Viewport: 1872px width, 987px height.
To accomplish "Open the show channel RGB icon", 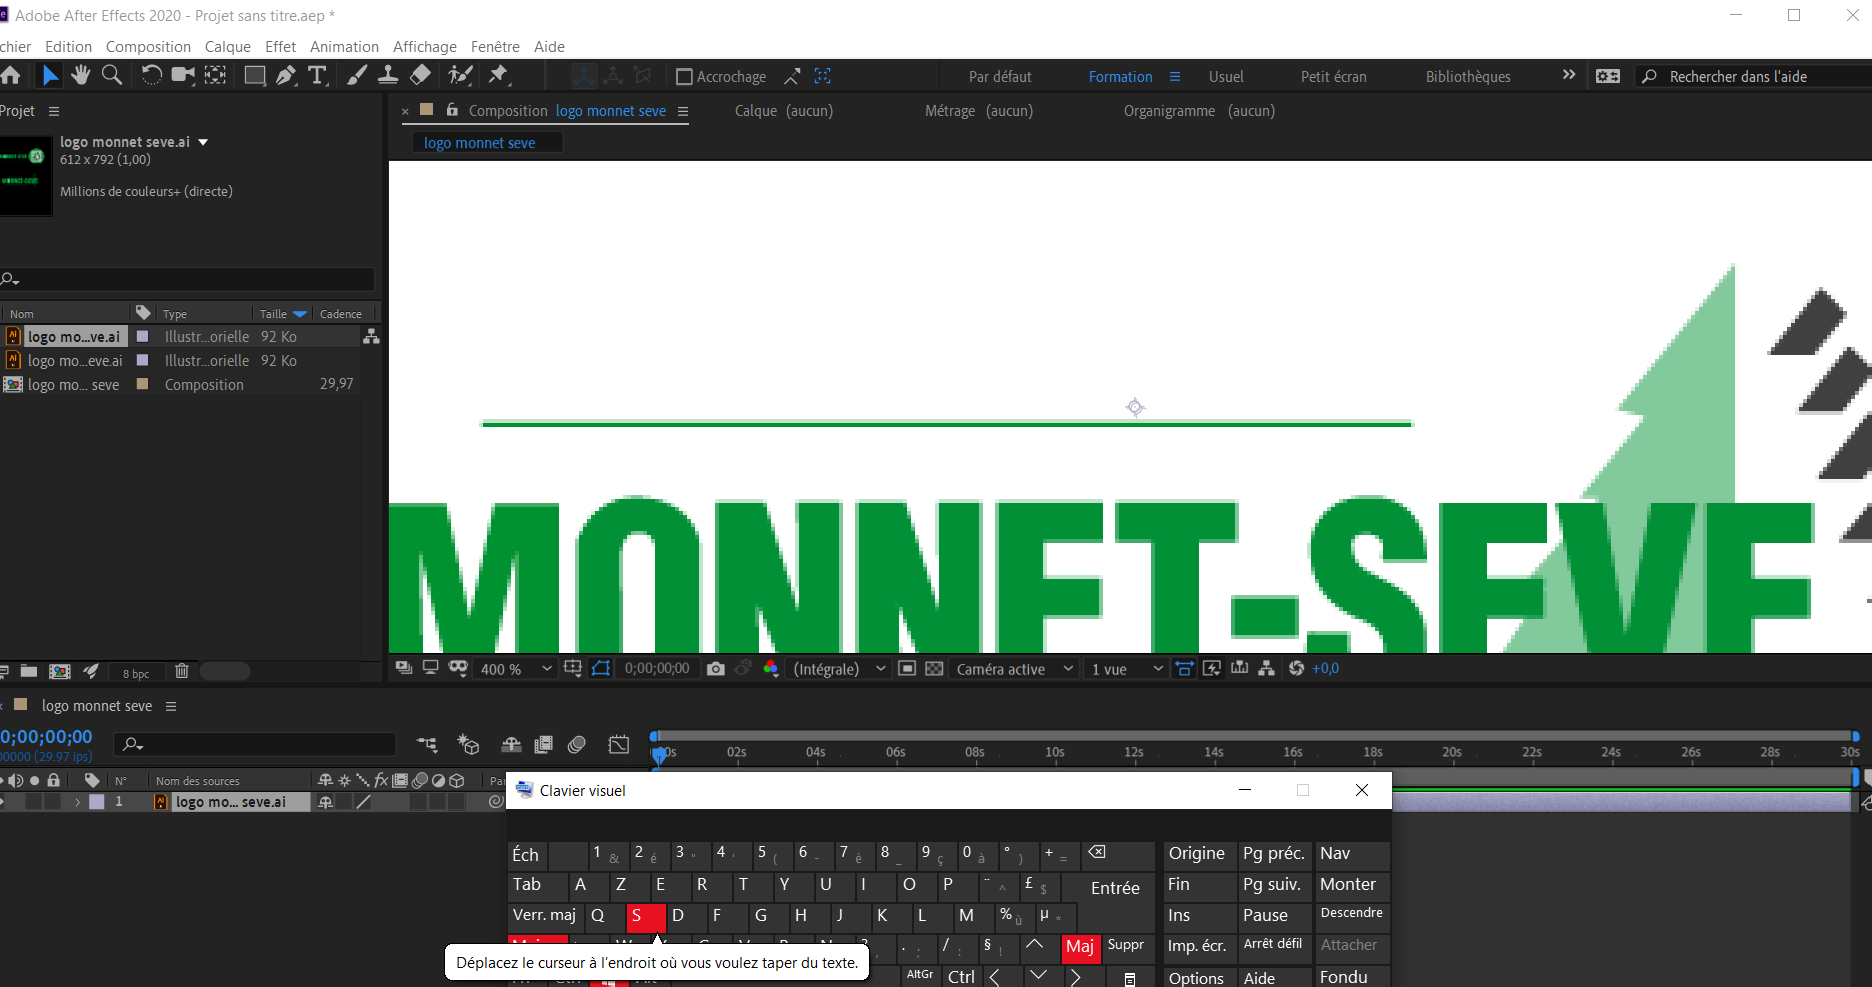I will tap(771, 669).
